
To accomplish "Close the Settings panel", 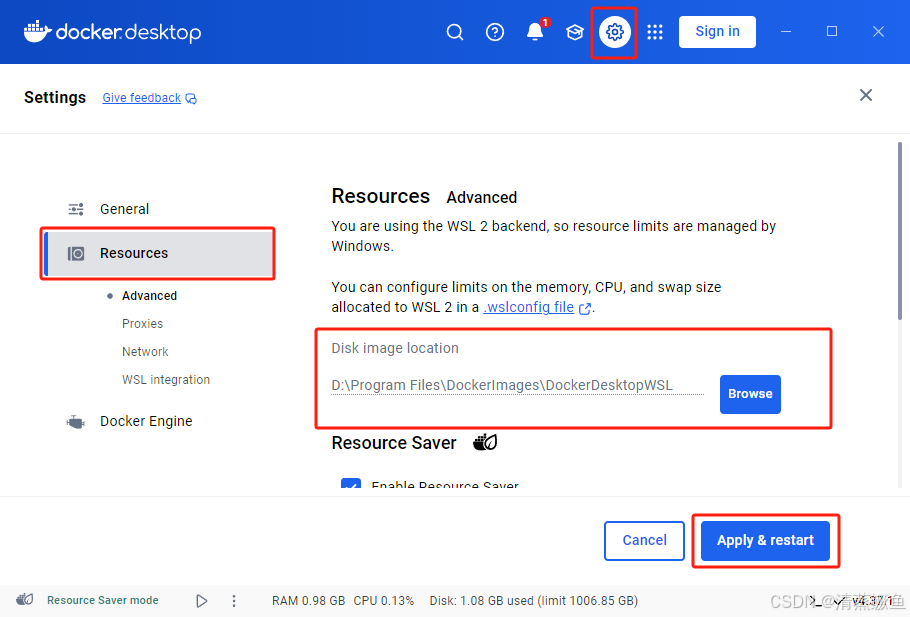I will (x=865, y=95).
